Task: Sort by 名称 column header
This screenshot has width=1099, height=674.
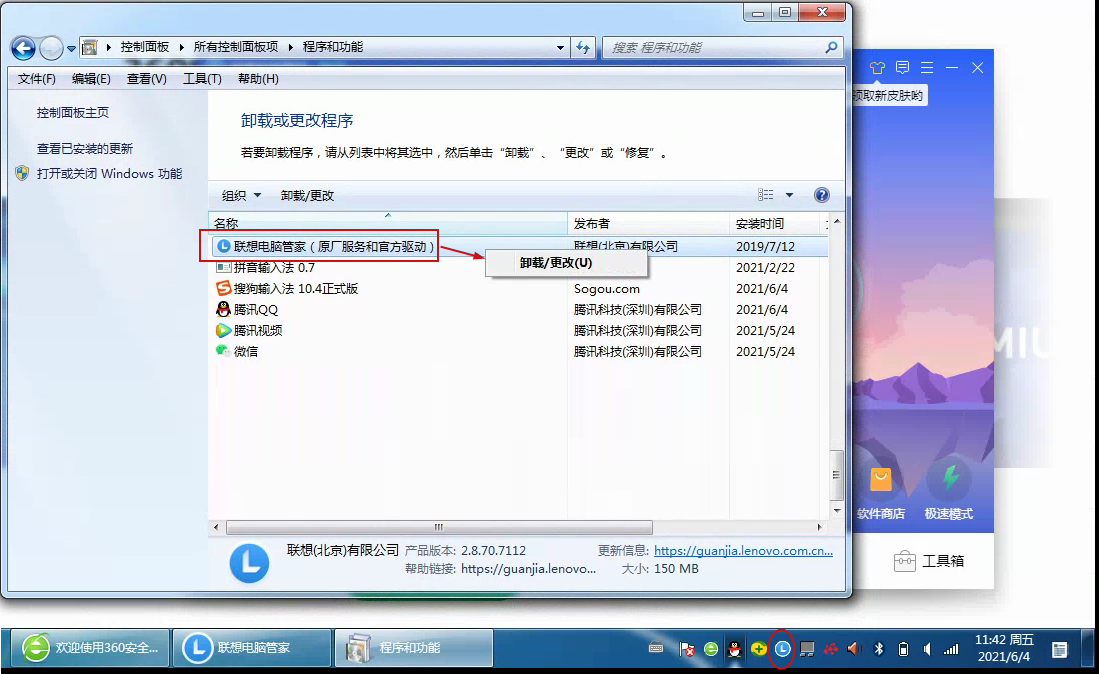Action: tap(388, 223)
